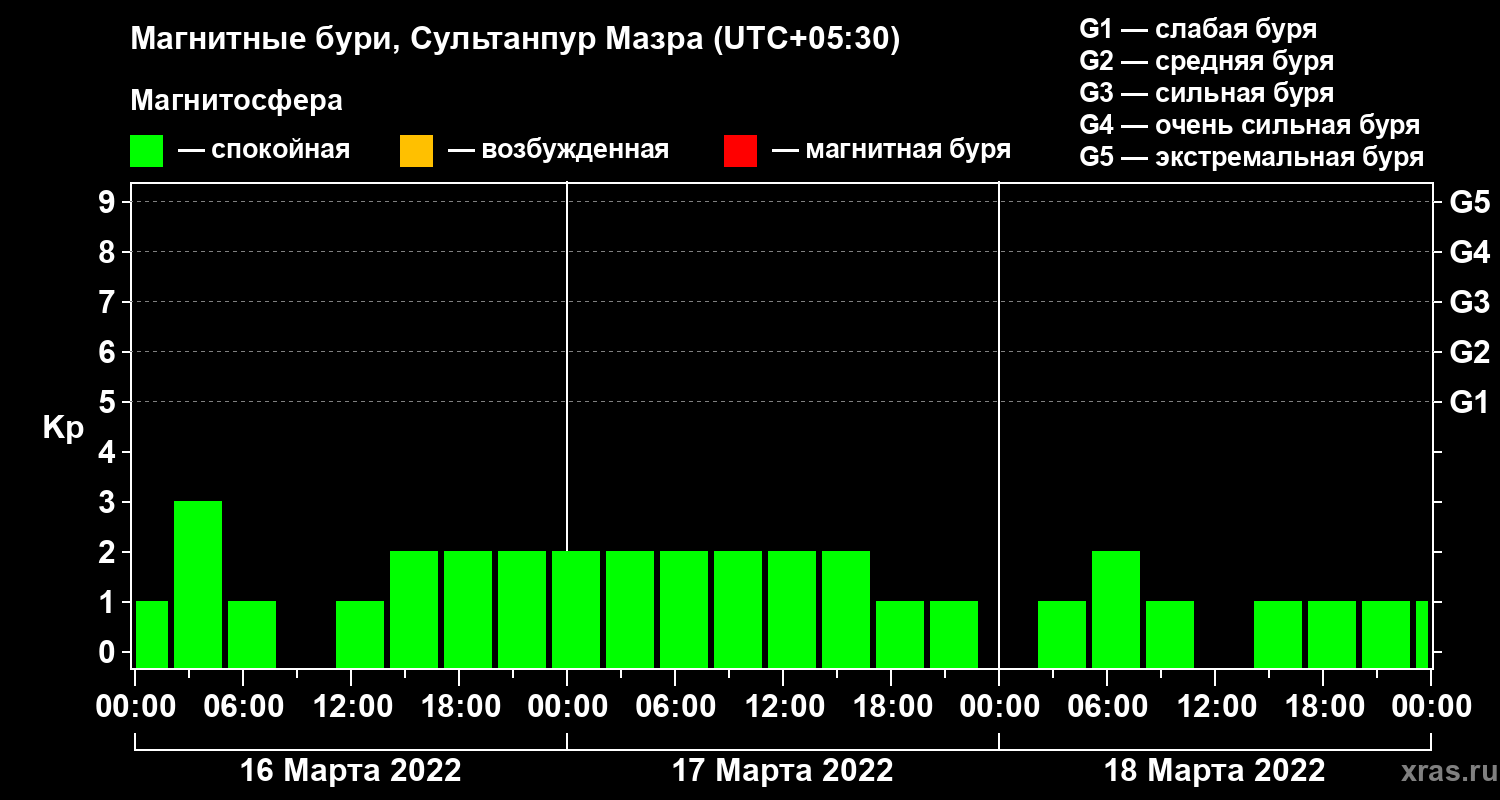
Task: Click the bar starting at 00:00 on 17 March
Action: 576,609
